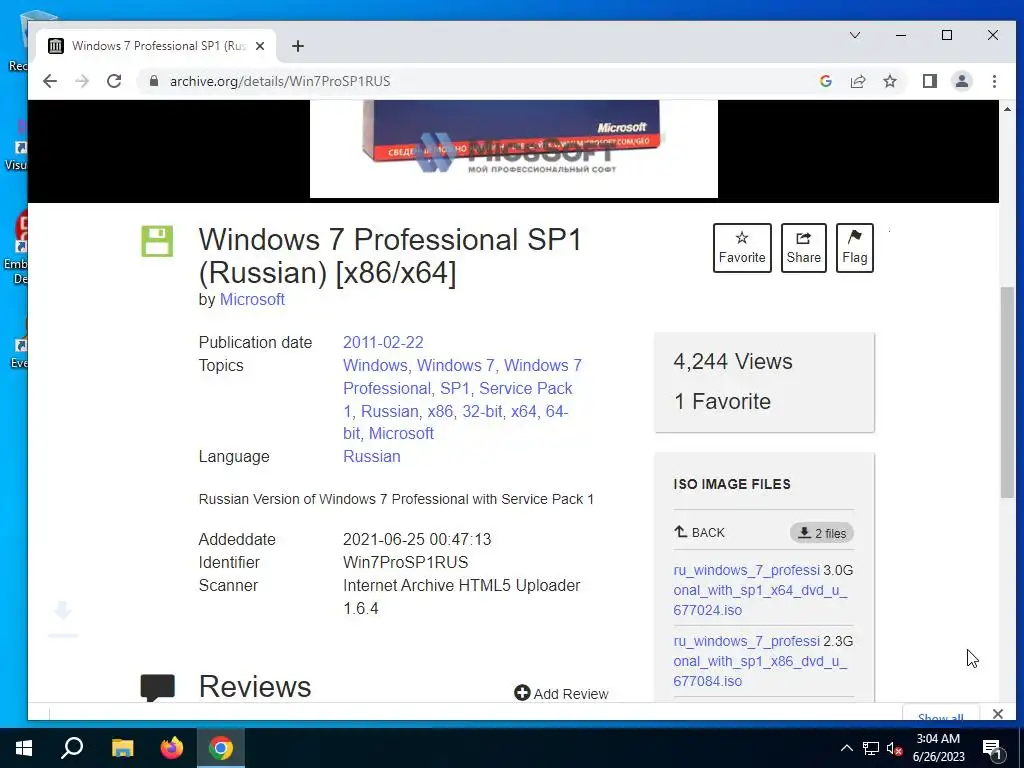Open the tab search chevron
1024x768 pixels.
(854, 35)
